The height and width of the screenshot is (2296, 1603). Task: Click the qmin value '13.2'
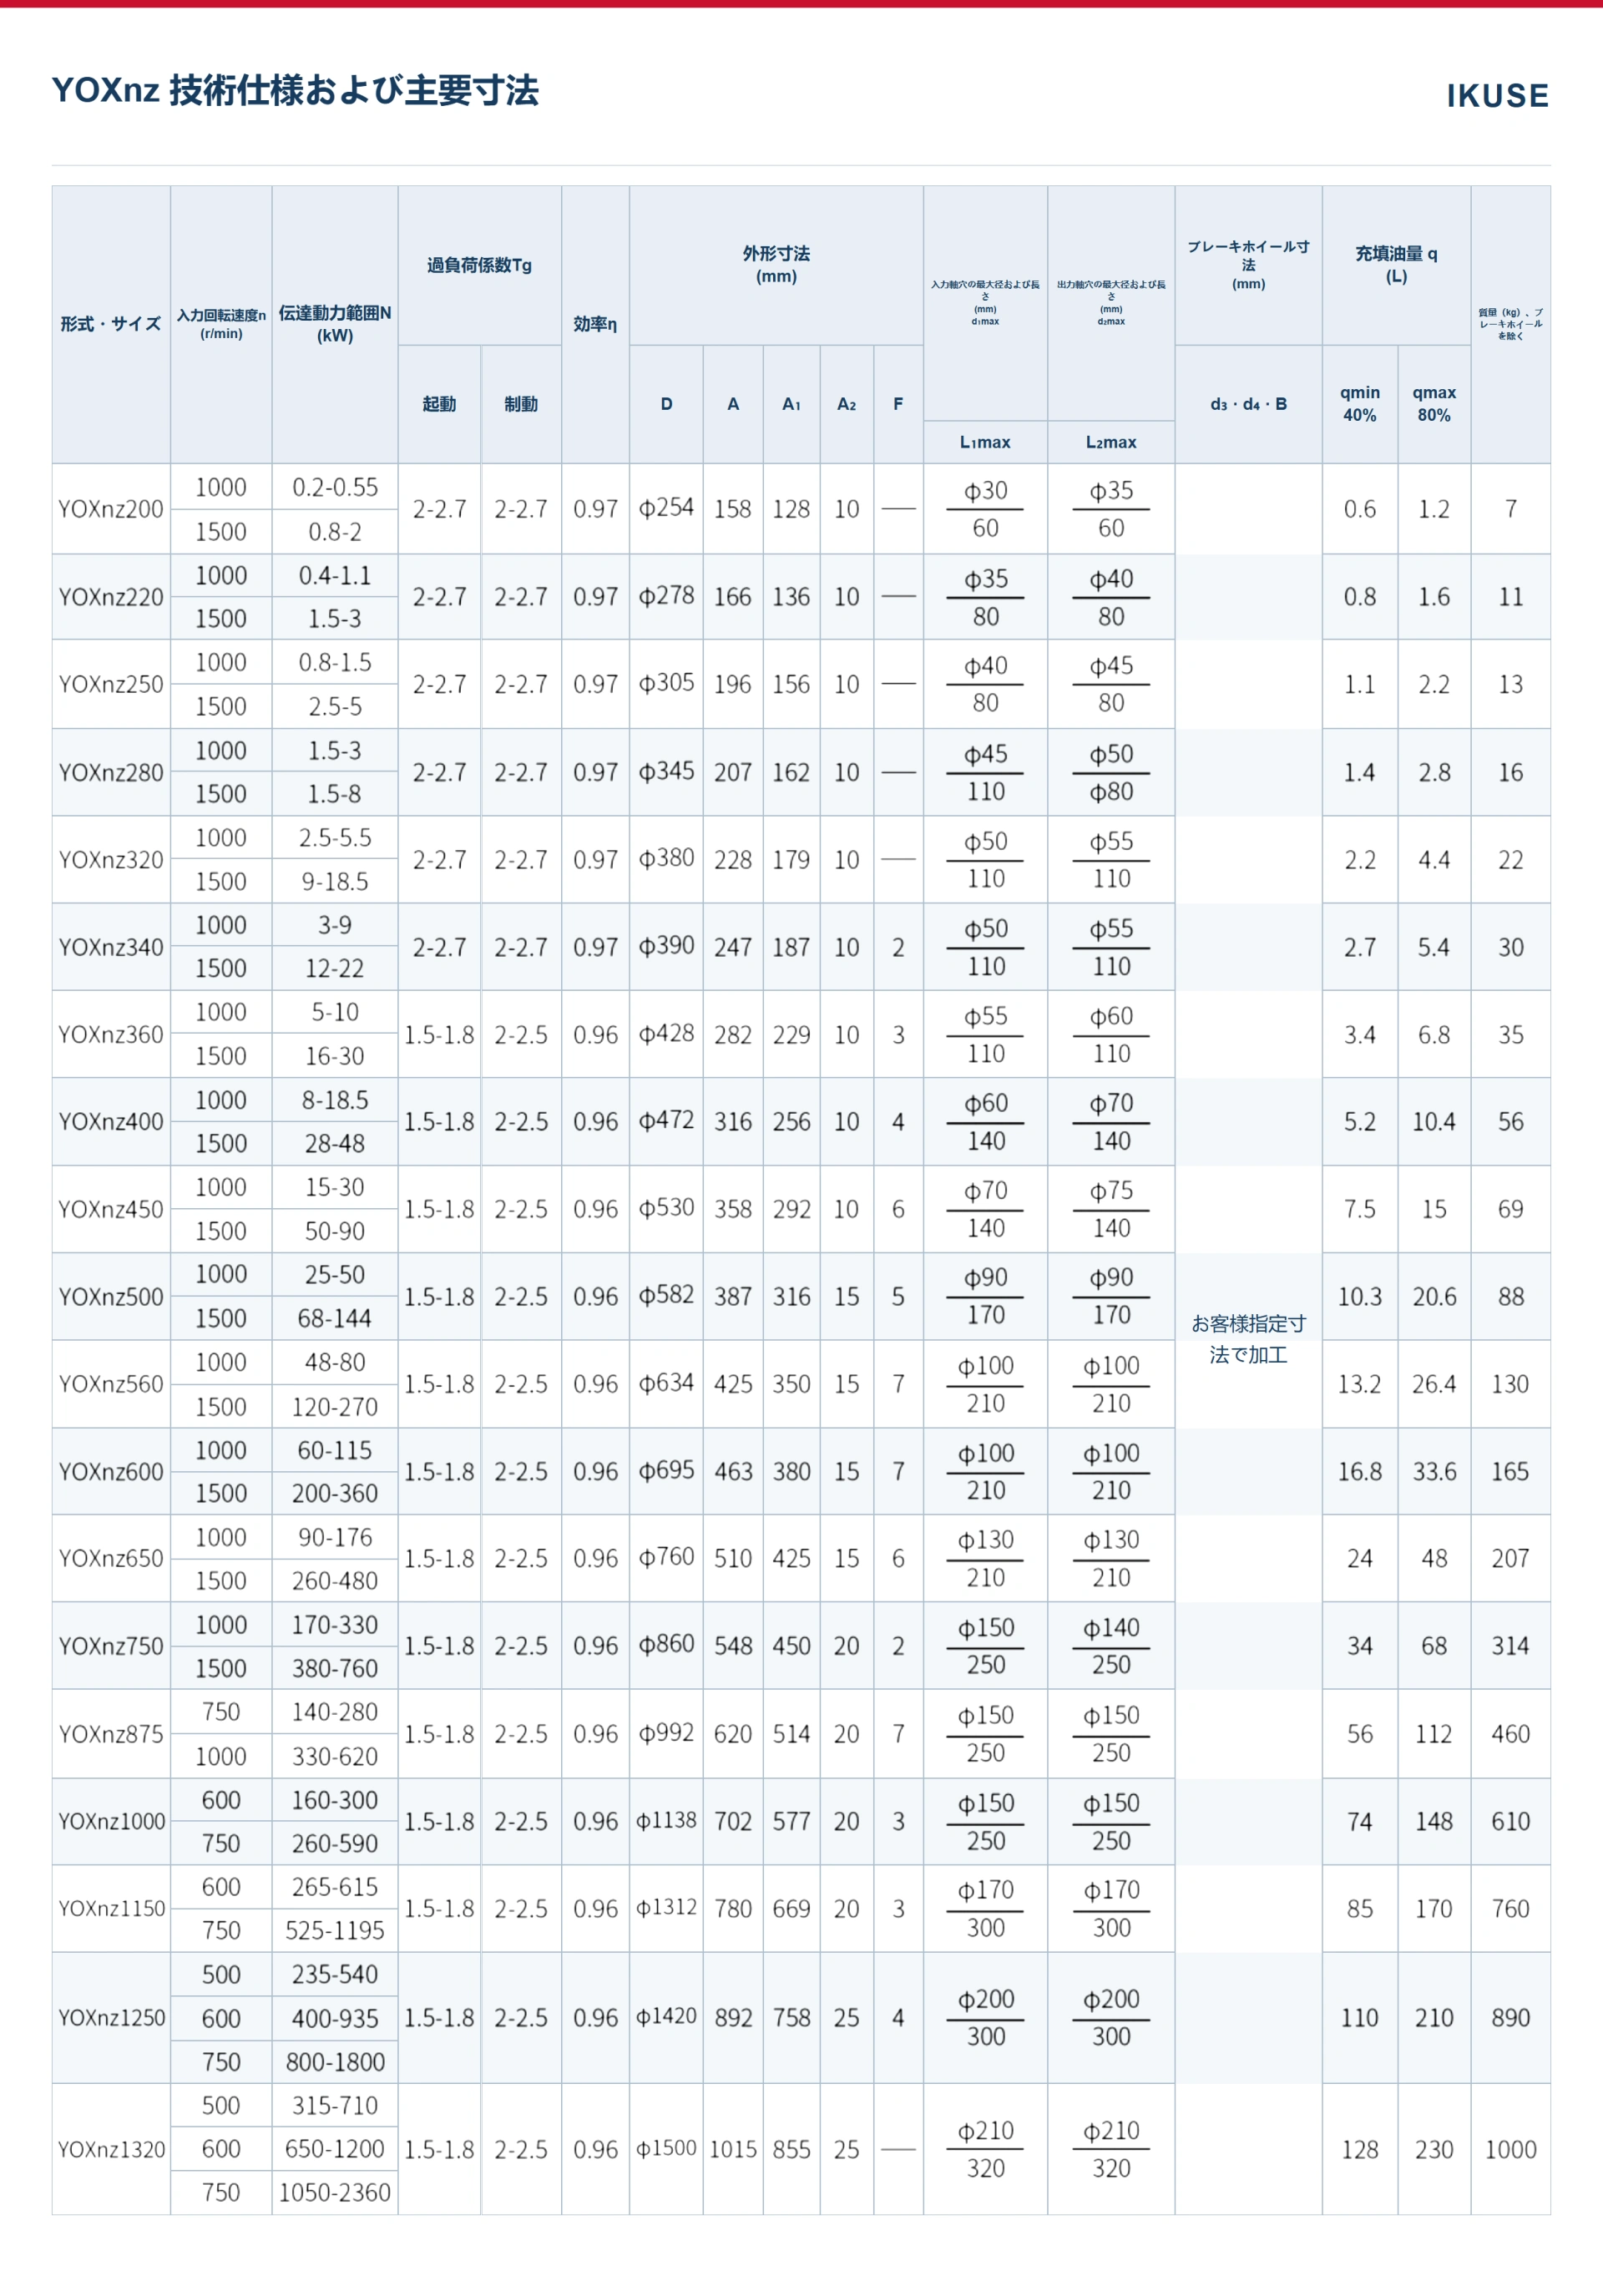tap(1360, 1384)
